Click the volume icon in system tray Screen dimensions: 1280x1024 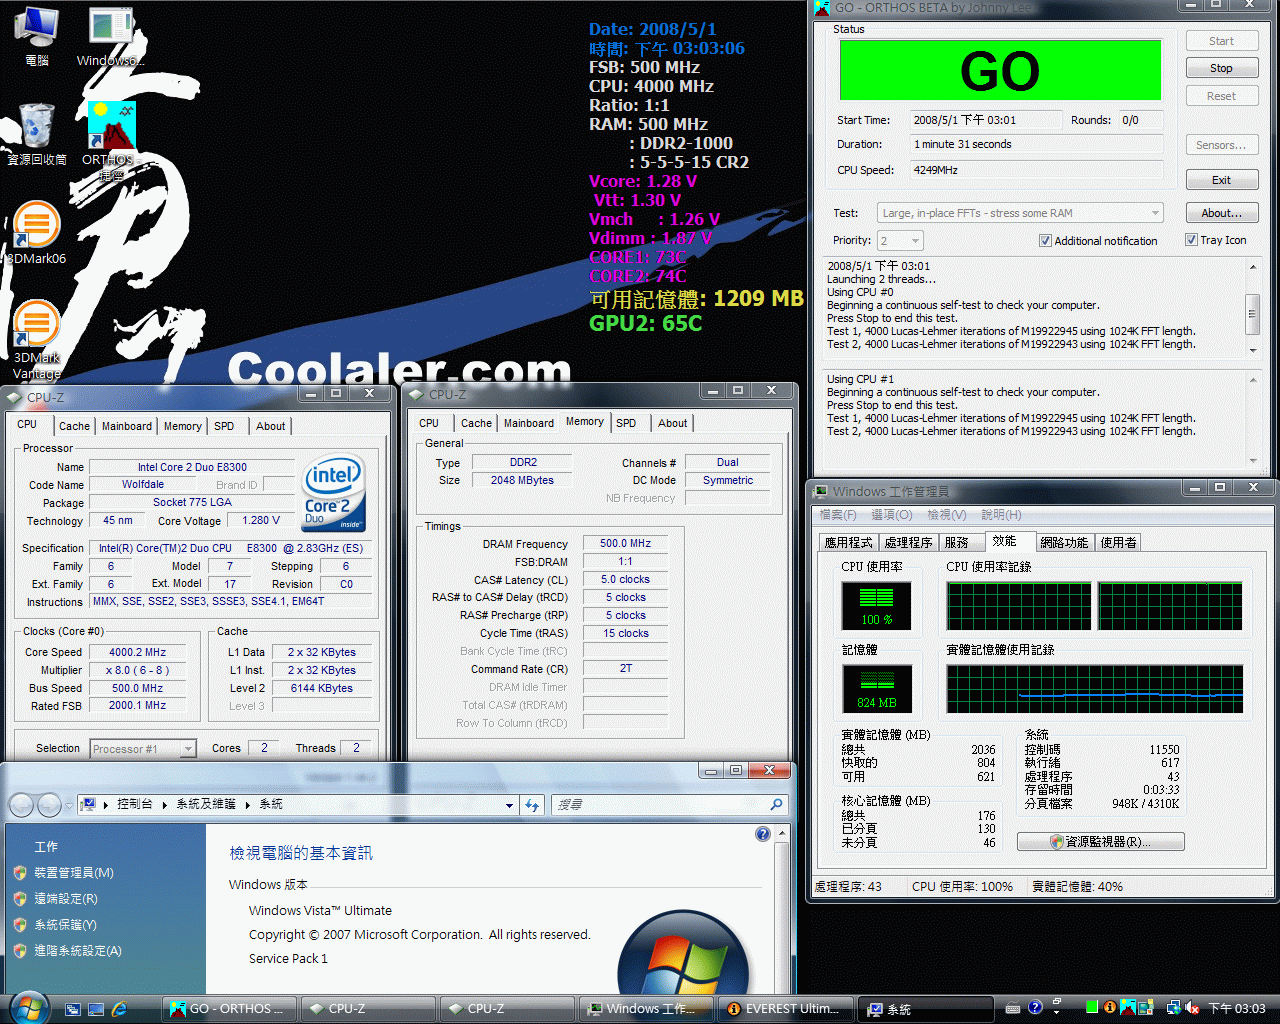1193,1008
